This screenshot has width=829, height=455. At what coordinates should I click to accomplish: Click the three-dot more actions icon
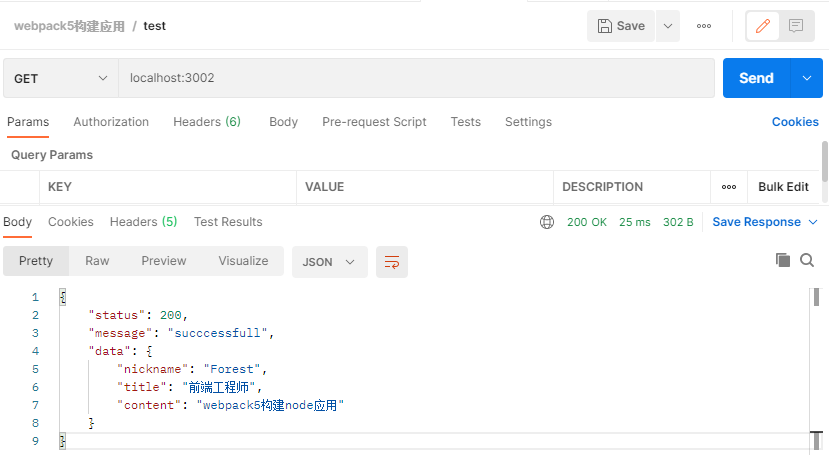(x=704, y=26)
